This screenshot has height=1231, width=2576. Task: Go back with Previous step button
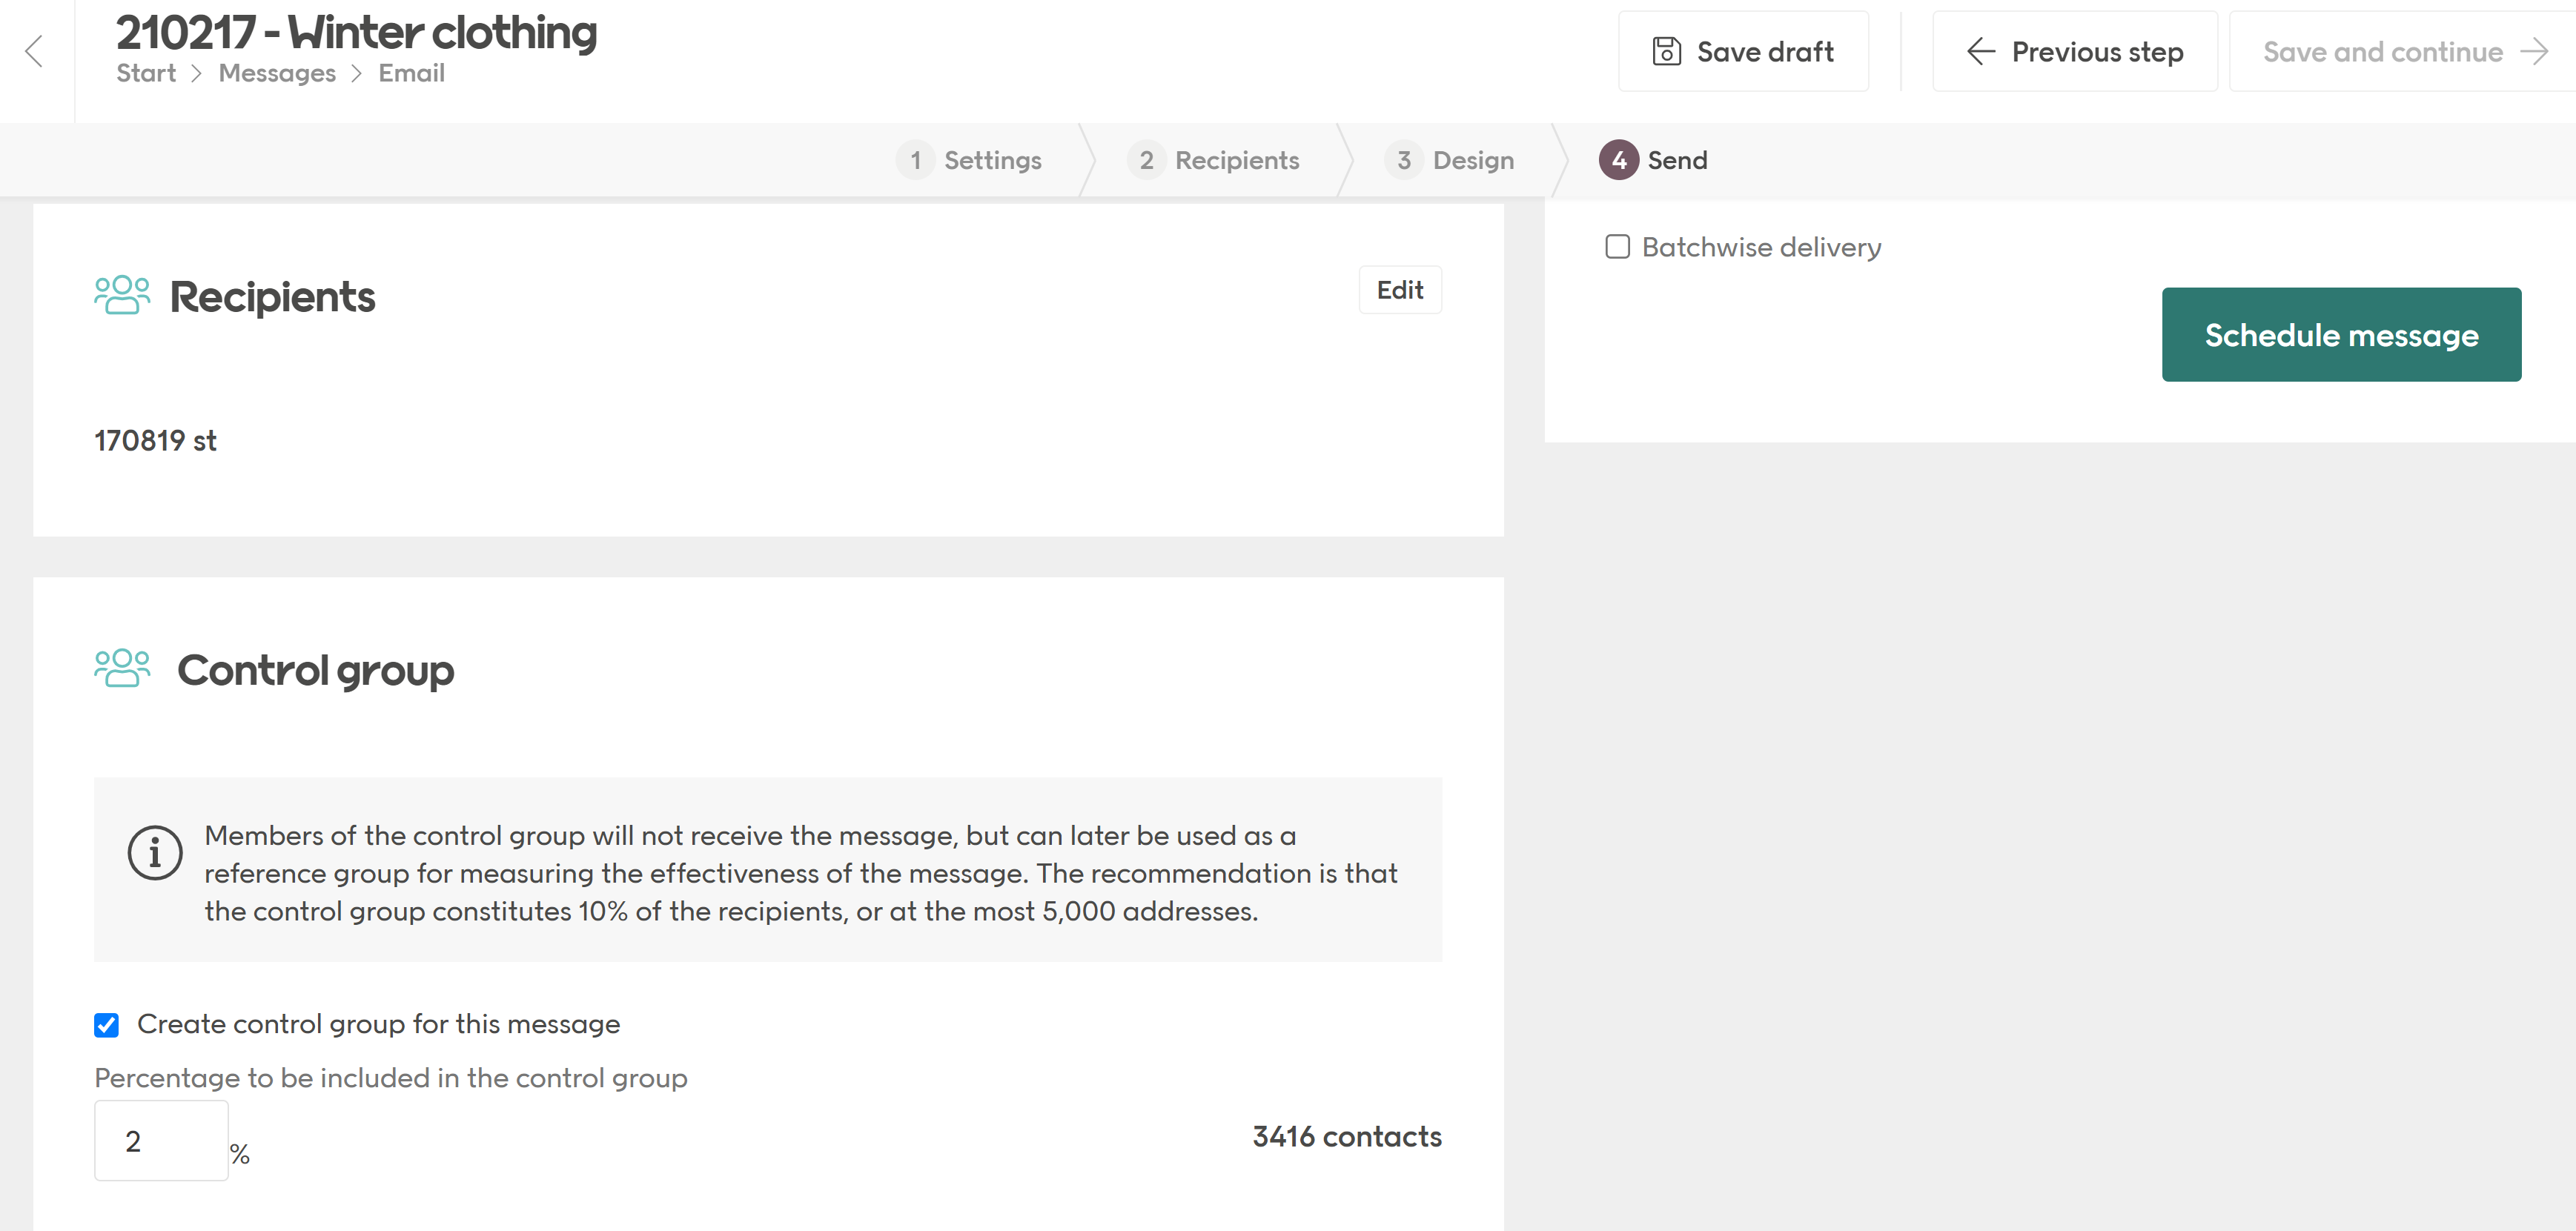click(2074, 51)
